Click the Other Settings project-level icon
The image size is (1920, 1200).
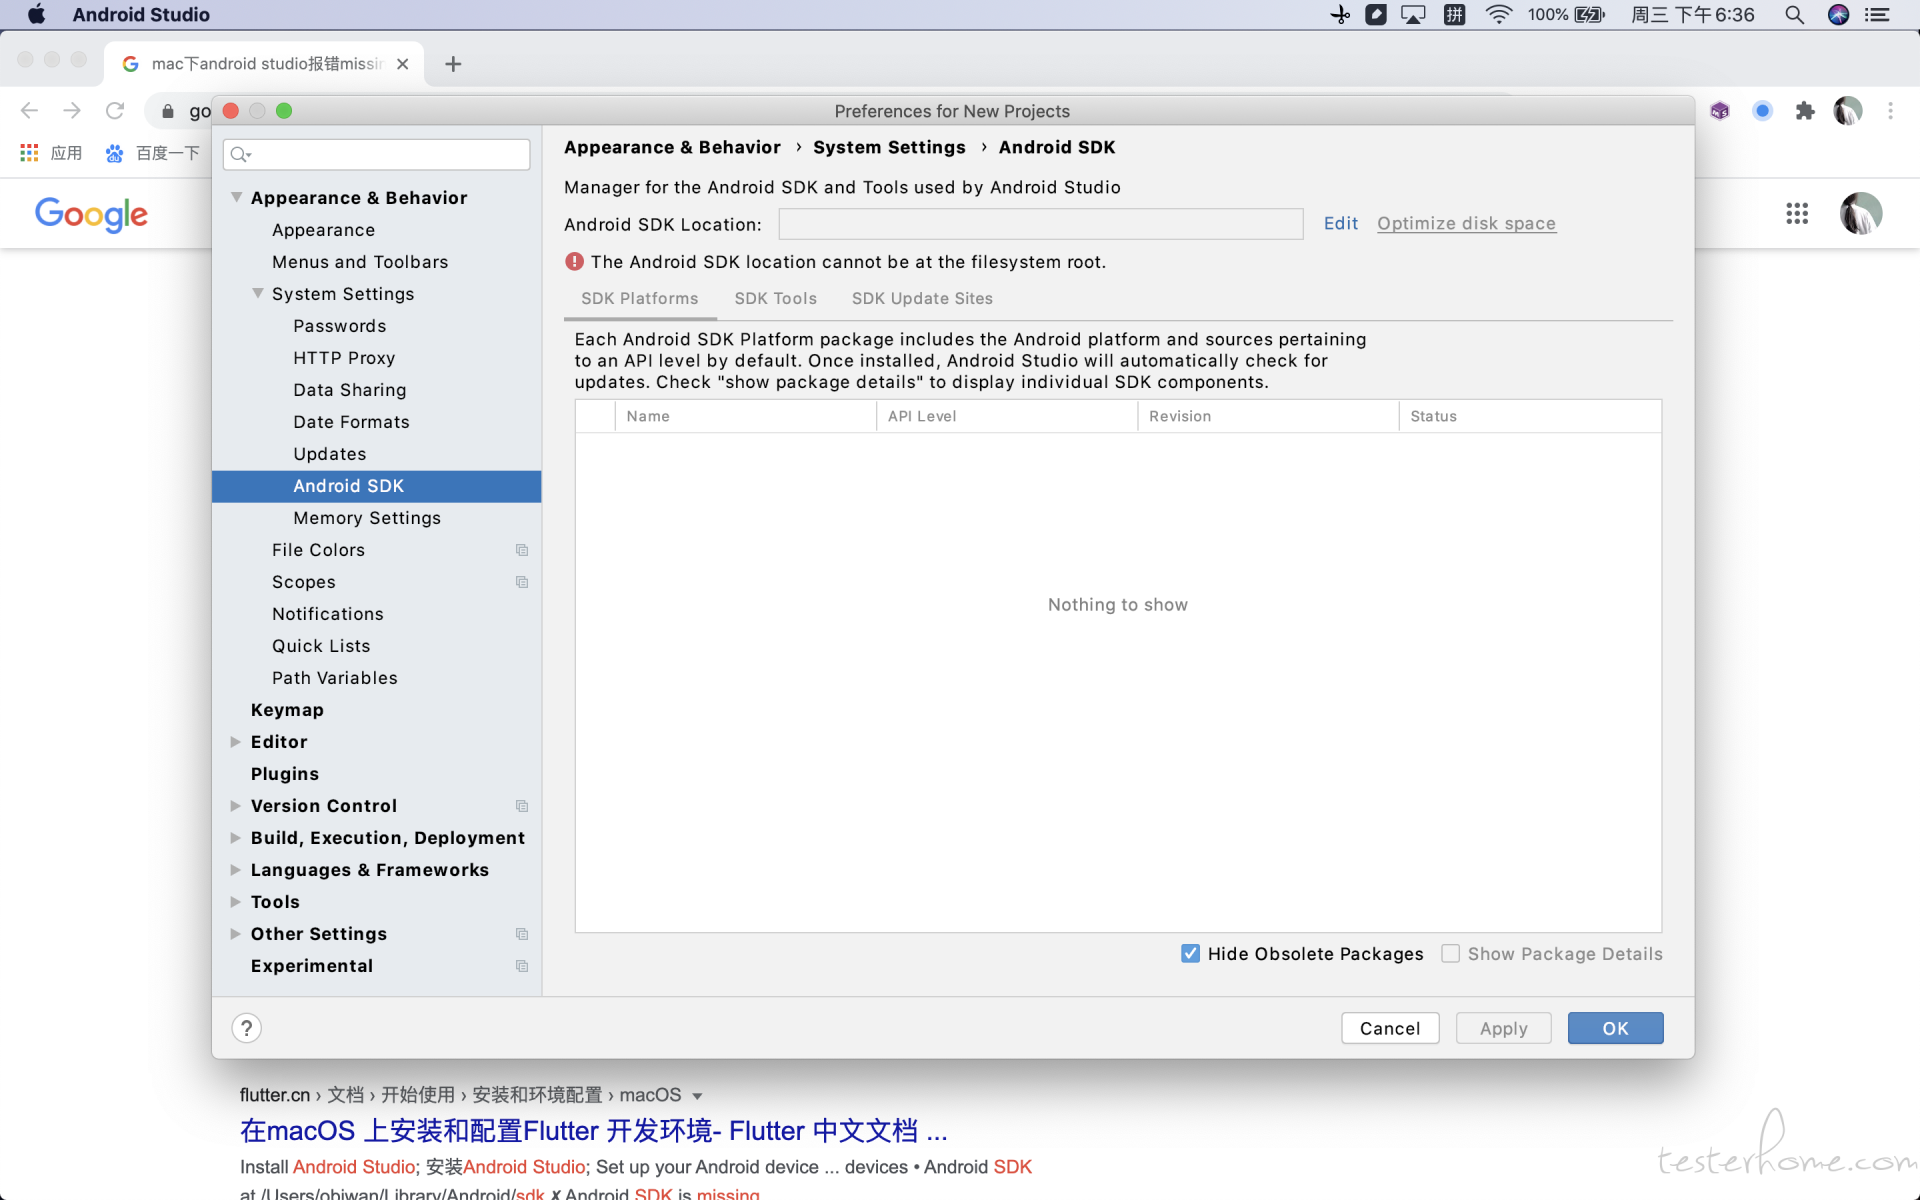522,934
